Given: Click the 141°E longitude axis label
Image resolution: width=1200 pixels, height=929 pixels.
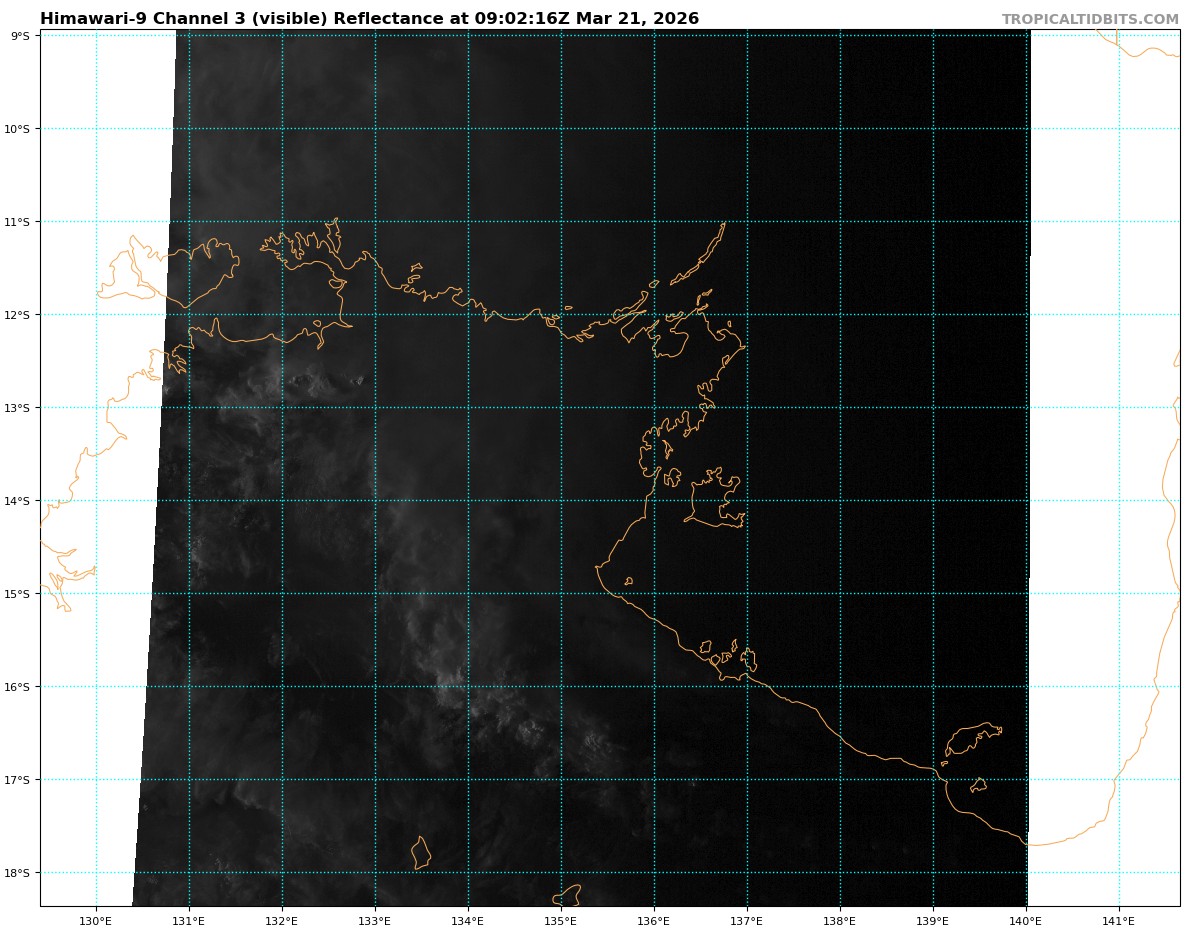Looking at the screenshot, I should coord(1119,920).
